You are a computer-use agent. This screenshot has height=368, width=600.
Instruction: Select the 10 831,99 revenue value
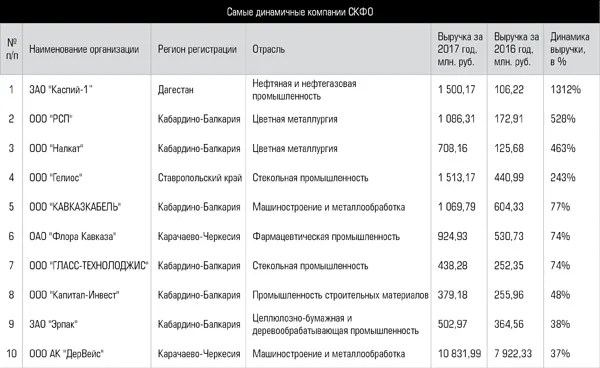click(x=460, y=353)
